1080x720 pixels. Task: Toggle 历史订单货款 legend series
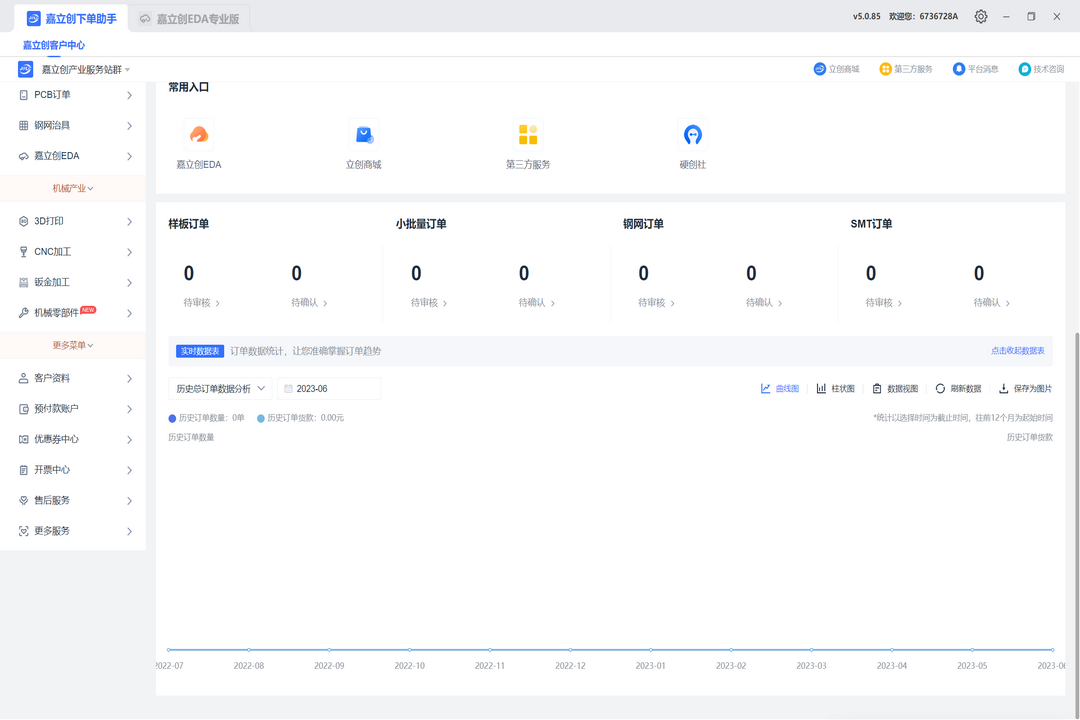point(300,418)
